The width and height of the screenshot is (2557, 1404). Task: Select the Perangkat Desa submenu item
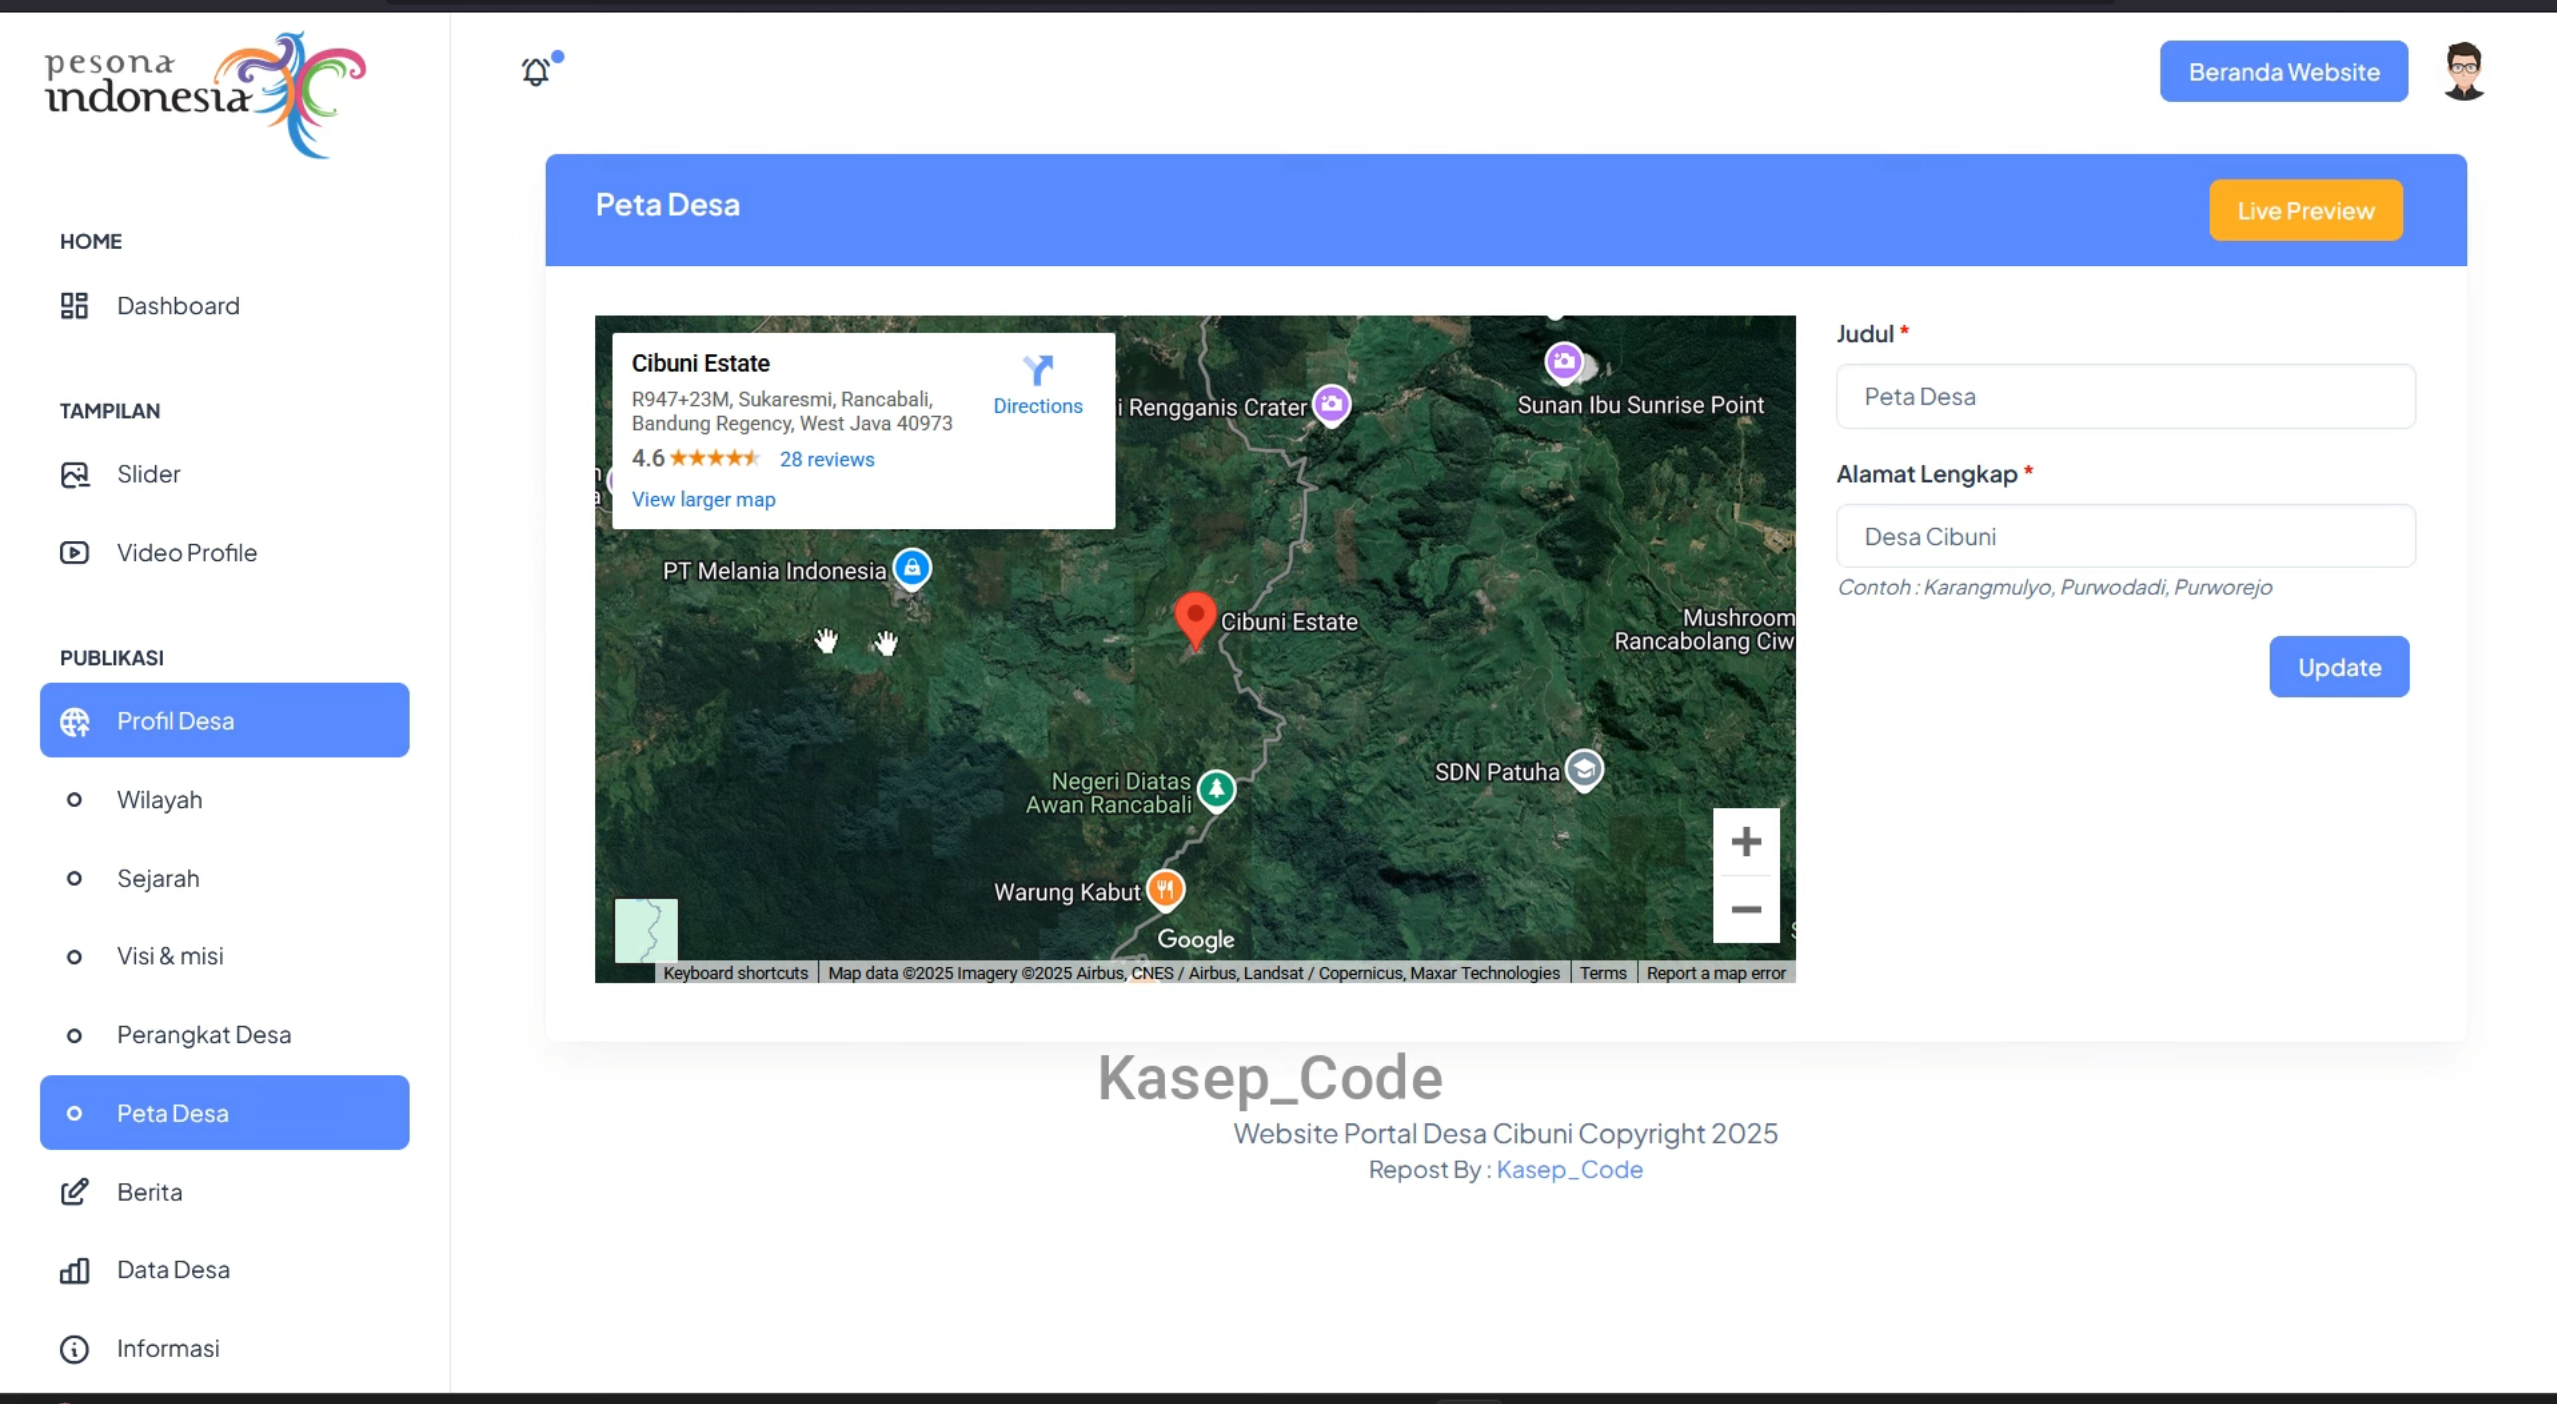pyautogui.click(x=225, y=1035)
